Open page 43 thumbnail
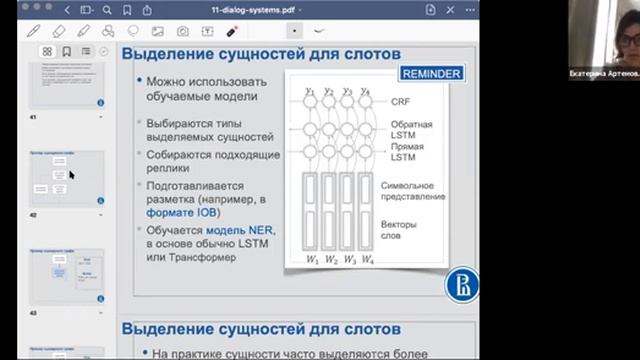The height and width of the screenshot is (360, 640). [67, 277]
